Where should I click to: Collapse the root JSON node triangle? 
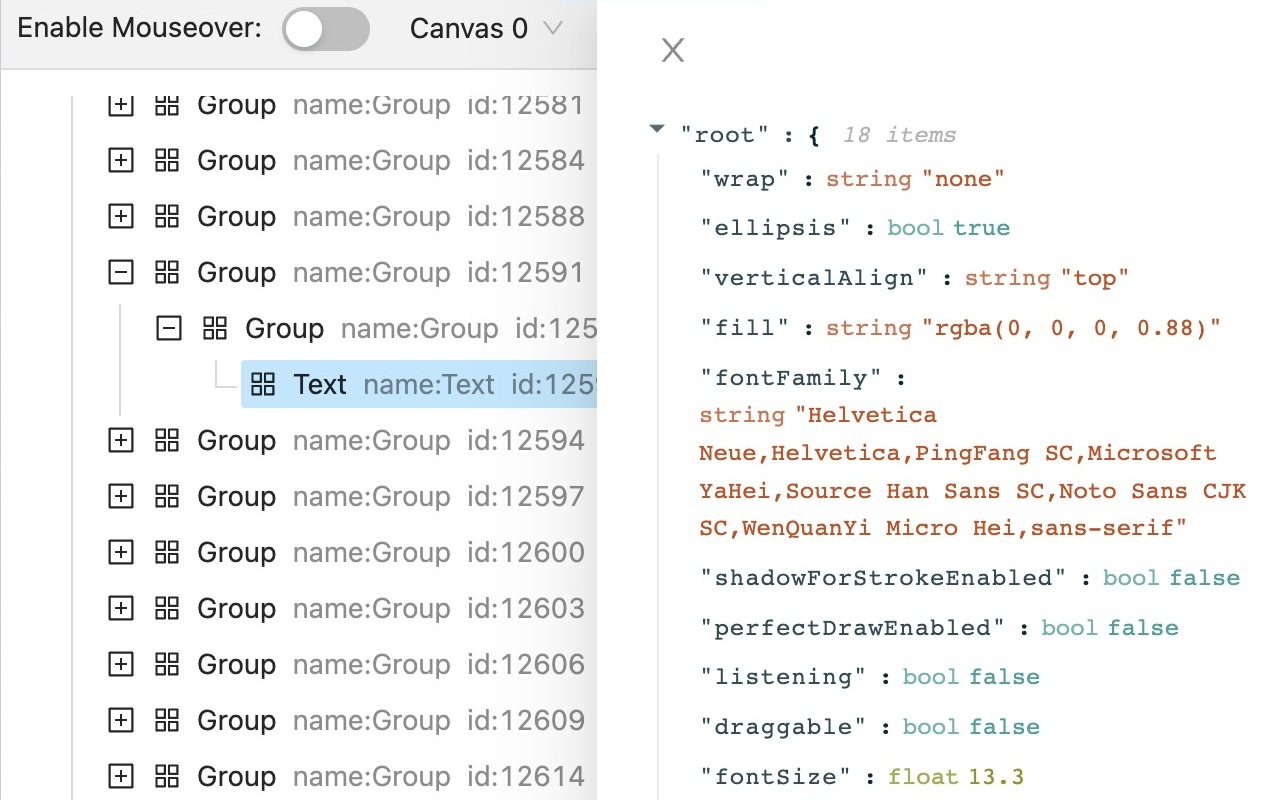[657, 129]
